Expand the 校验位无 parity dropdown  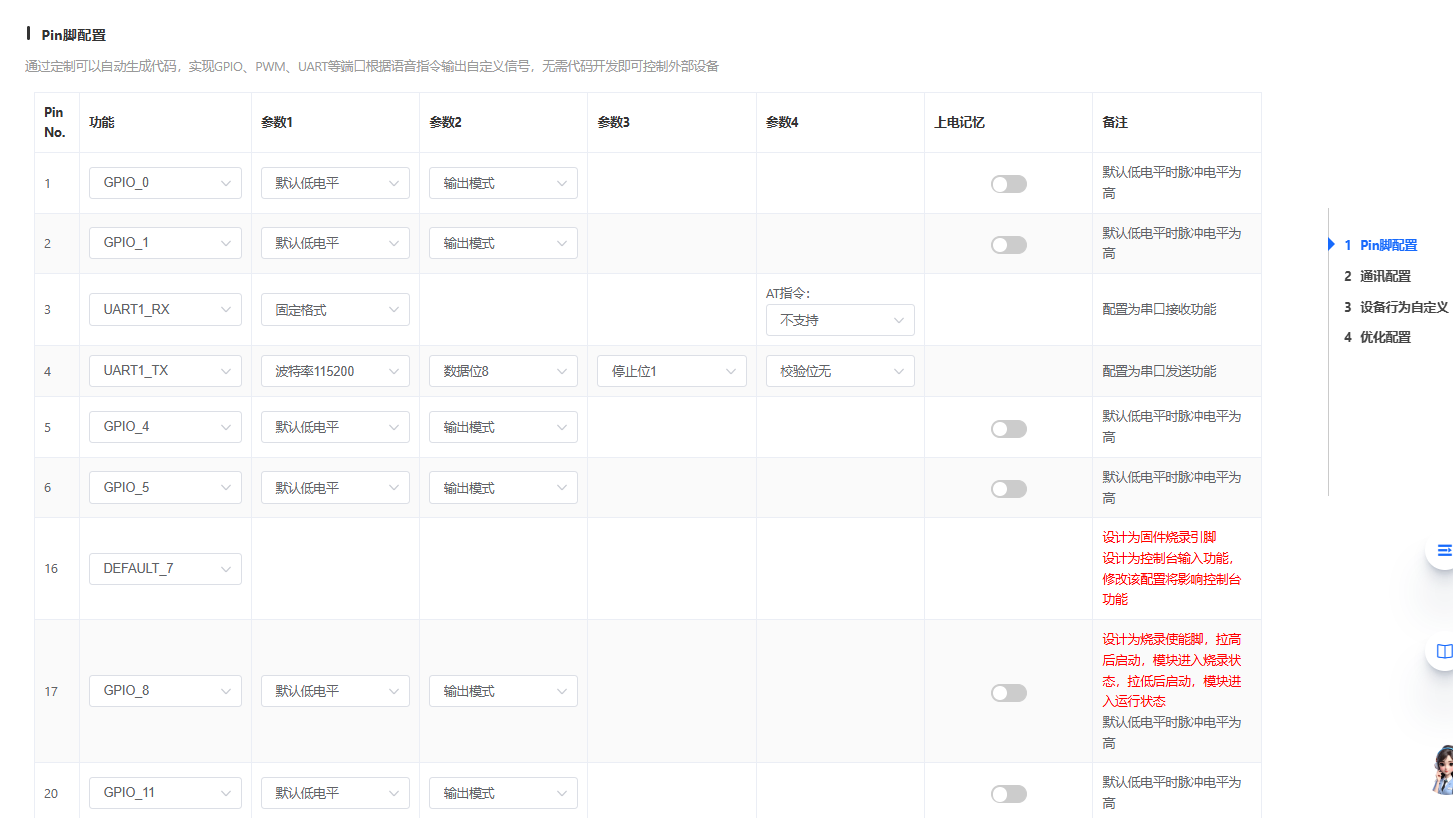click(x=839, y=370)
